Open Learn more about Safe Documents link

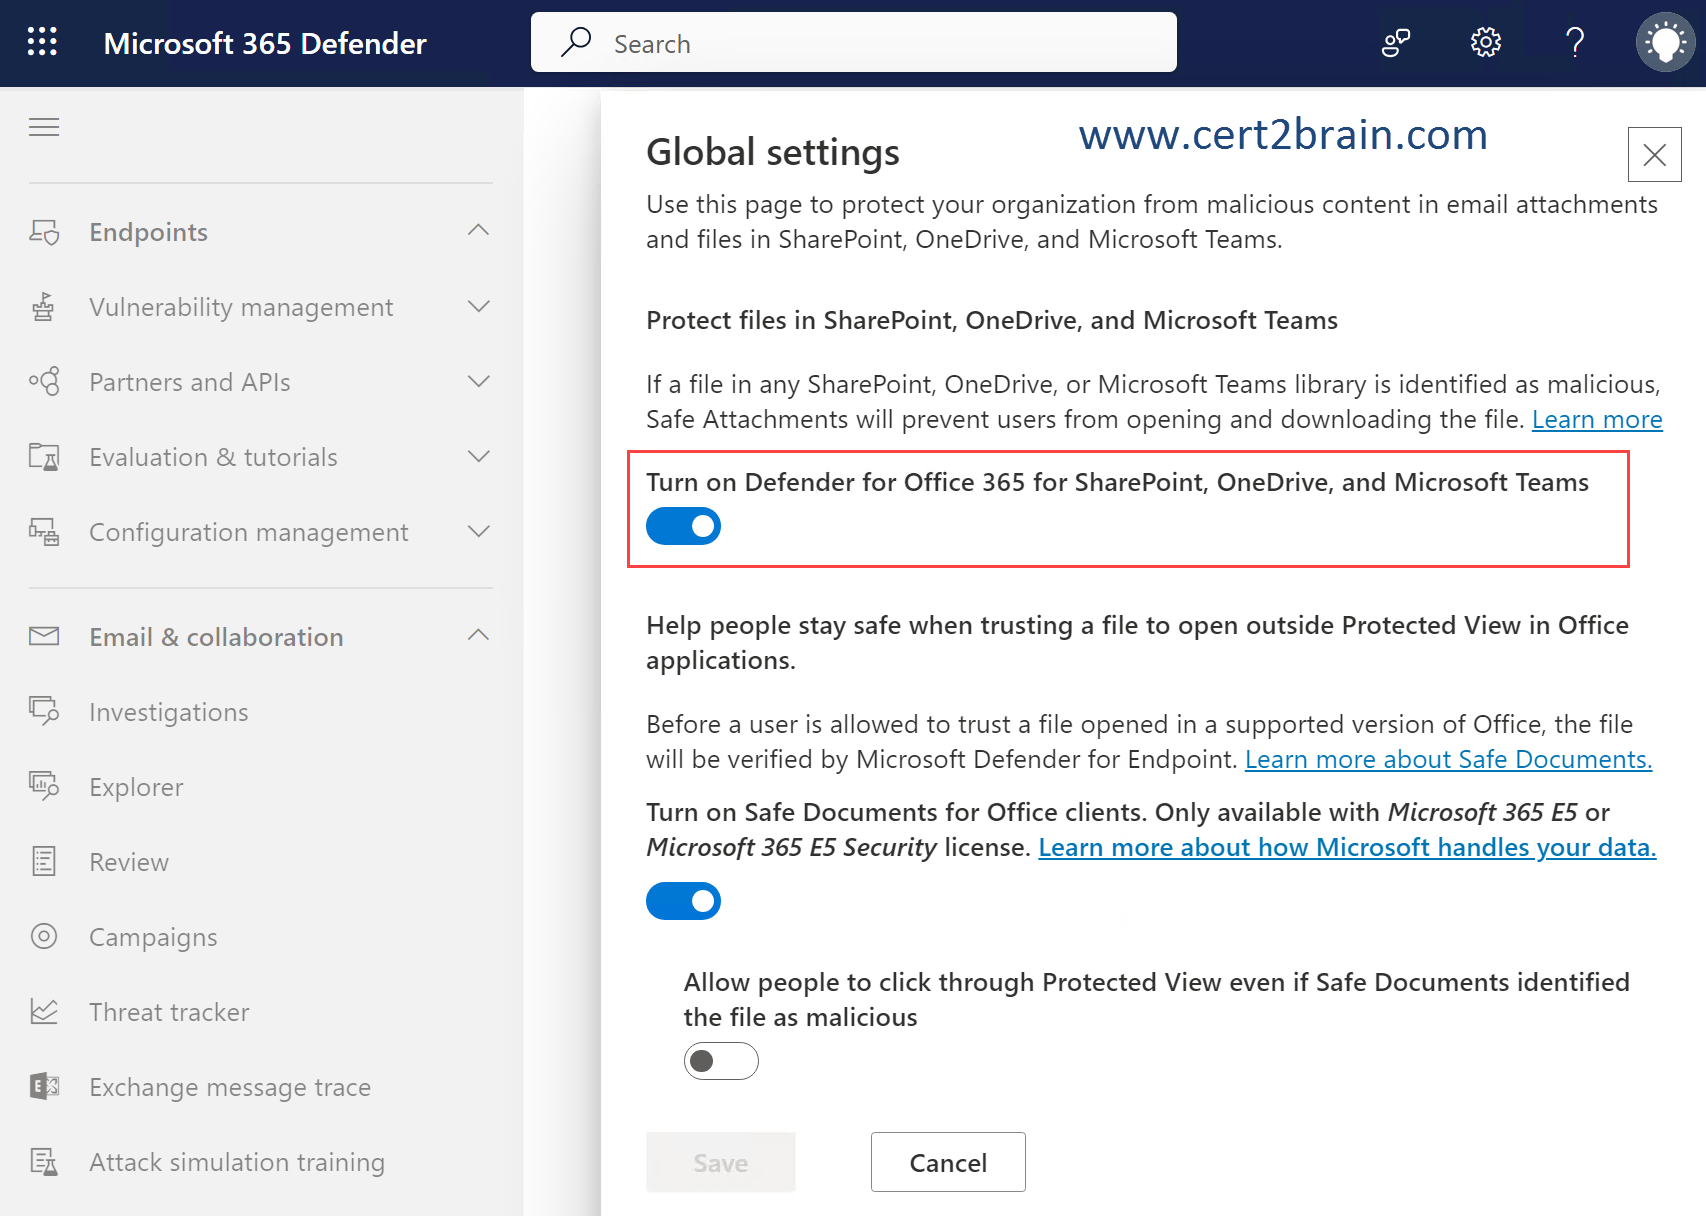[1448, 759]
